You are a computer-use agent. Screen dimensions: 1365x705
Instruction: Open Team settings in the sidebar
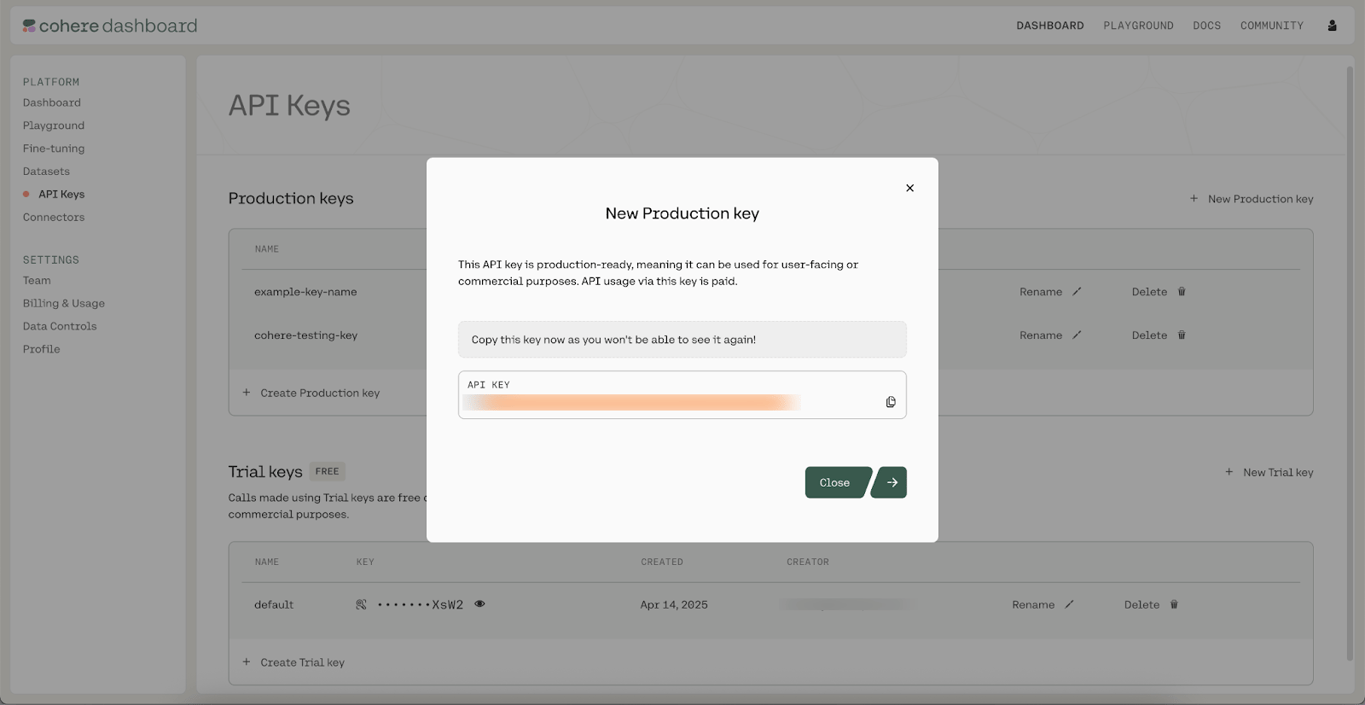[x=37, y=281]
